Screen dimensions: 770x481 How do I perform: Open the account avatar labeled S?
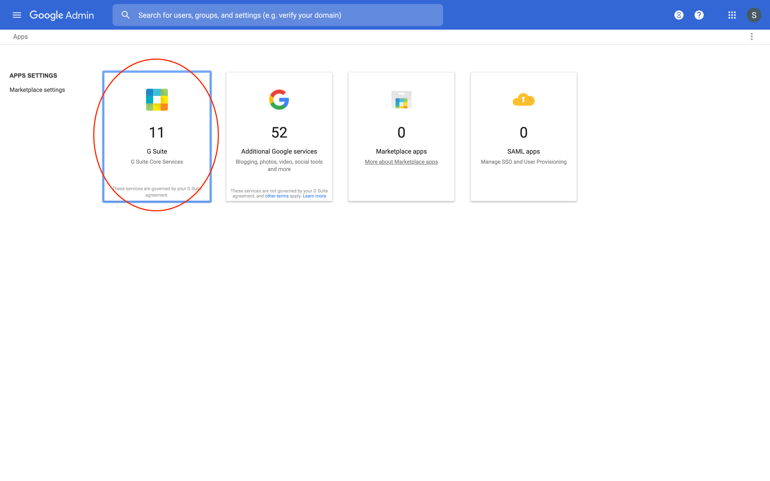pos(754,15)
